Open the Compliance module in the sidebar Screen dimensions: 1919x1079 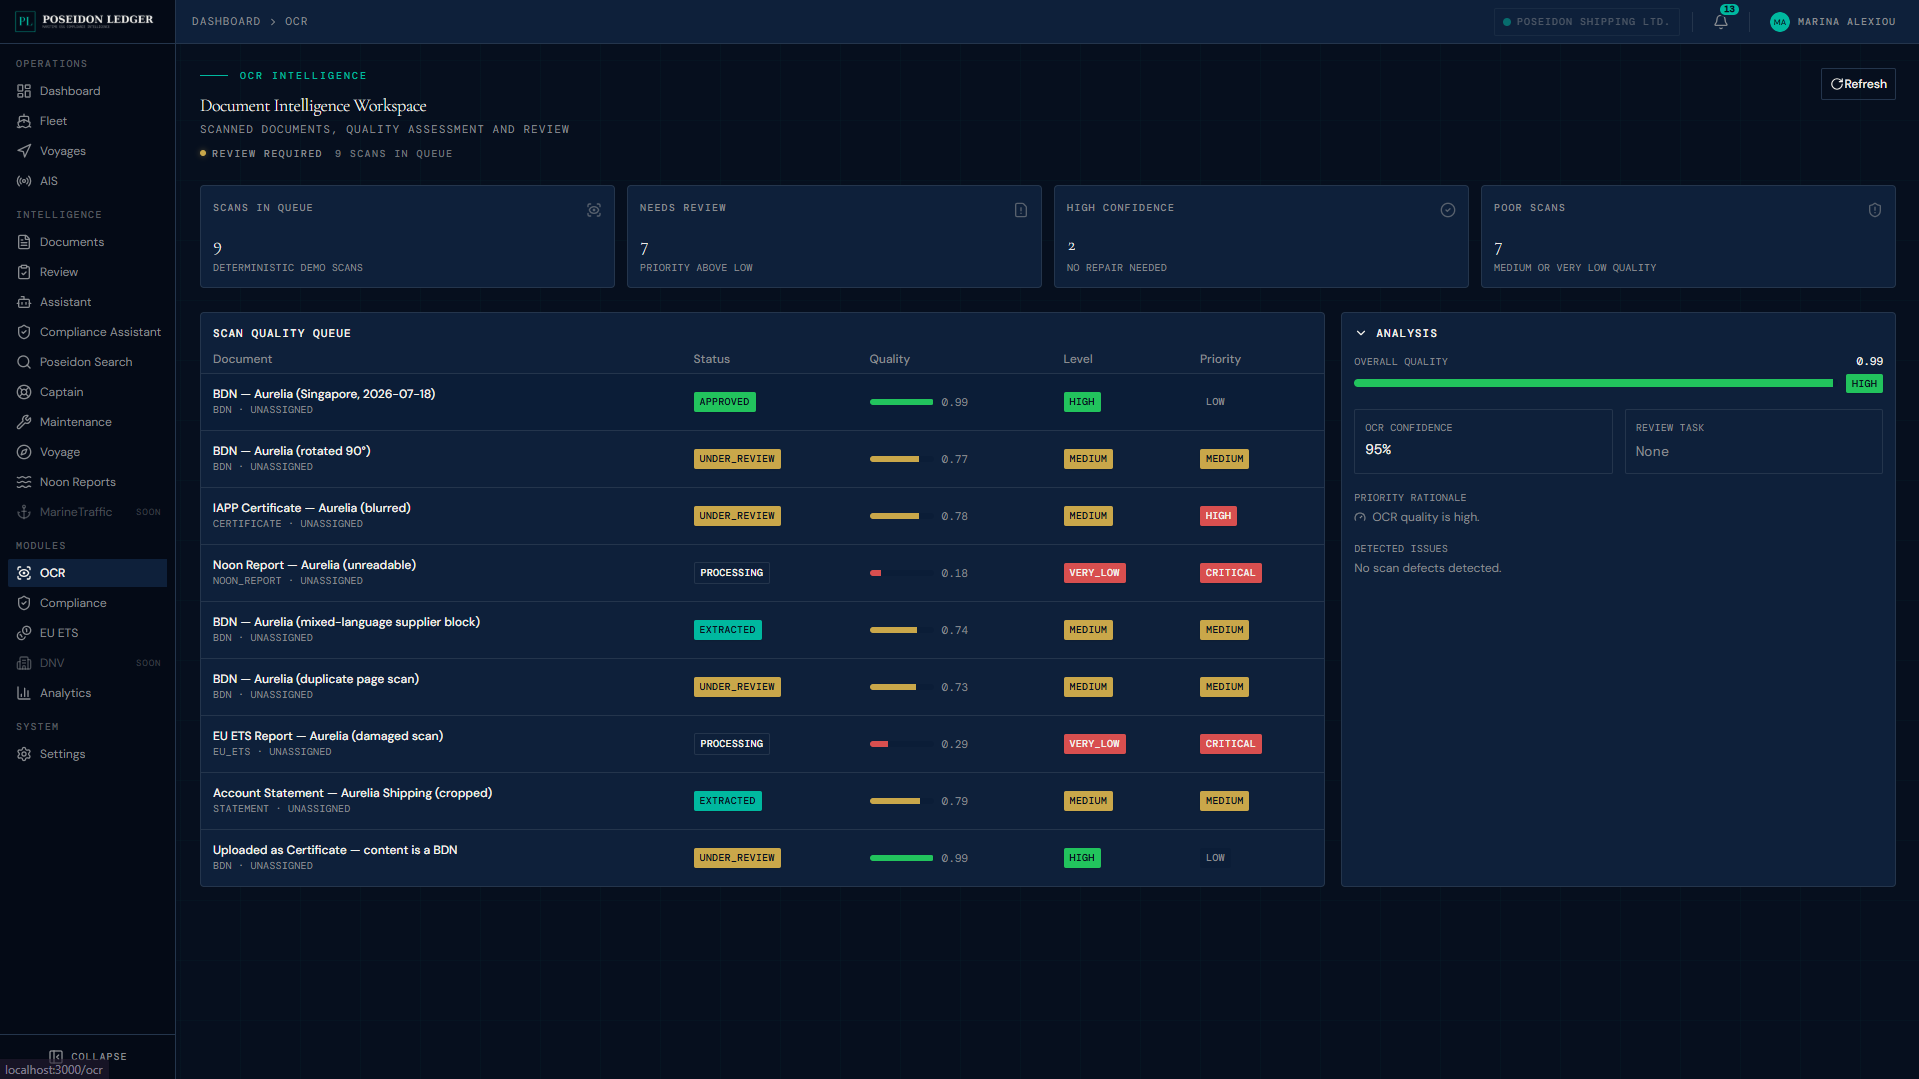tap(88, 603)
